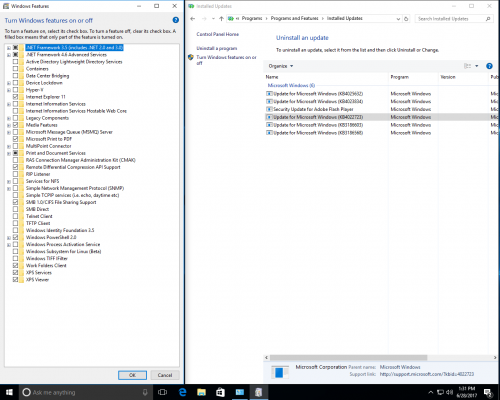Viewport: 500px width, 400px height.
Task: Select Security Update for Adobe Flash Player row
Action: pos(382,109)
